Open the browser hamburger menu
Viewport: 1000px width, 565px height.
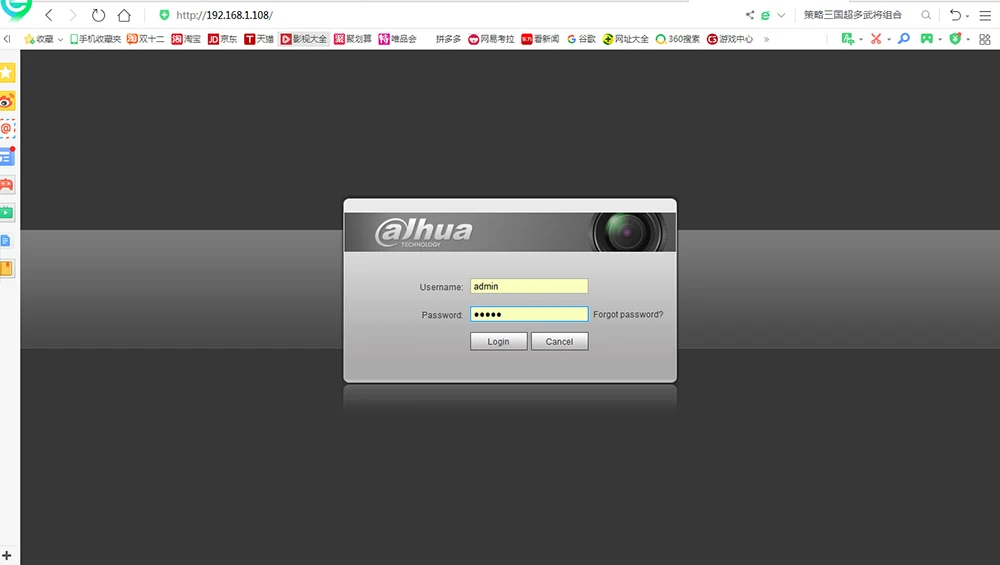(x=985, y=15)
